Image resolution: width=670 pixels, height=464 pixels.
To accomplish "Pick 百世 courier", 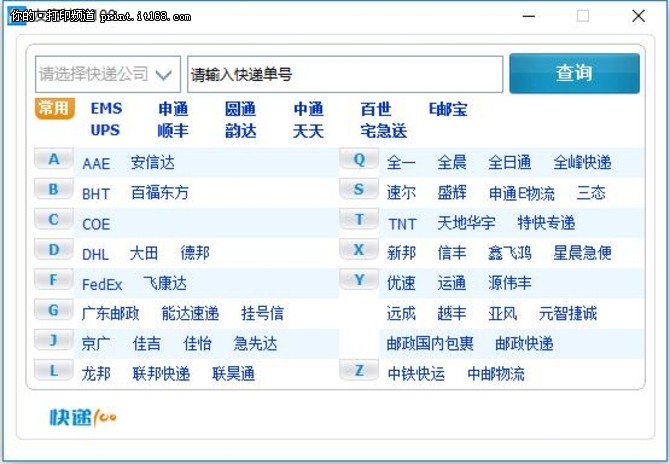I will pyautogui.click(x=376, y=109).
